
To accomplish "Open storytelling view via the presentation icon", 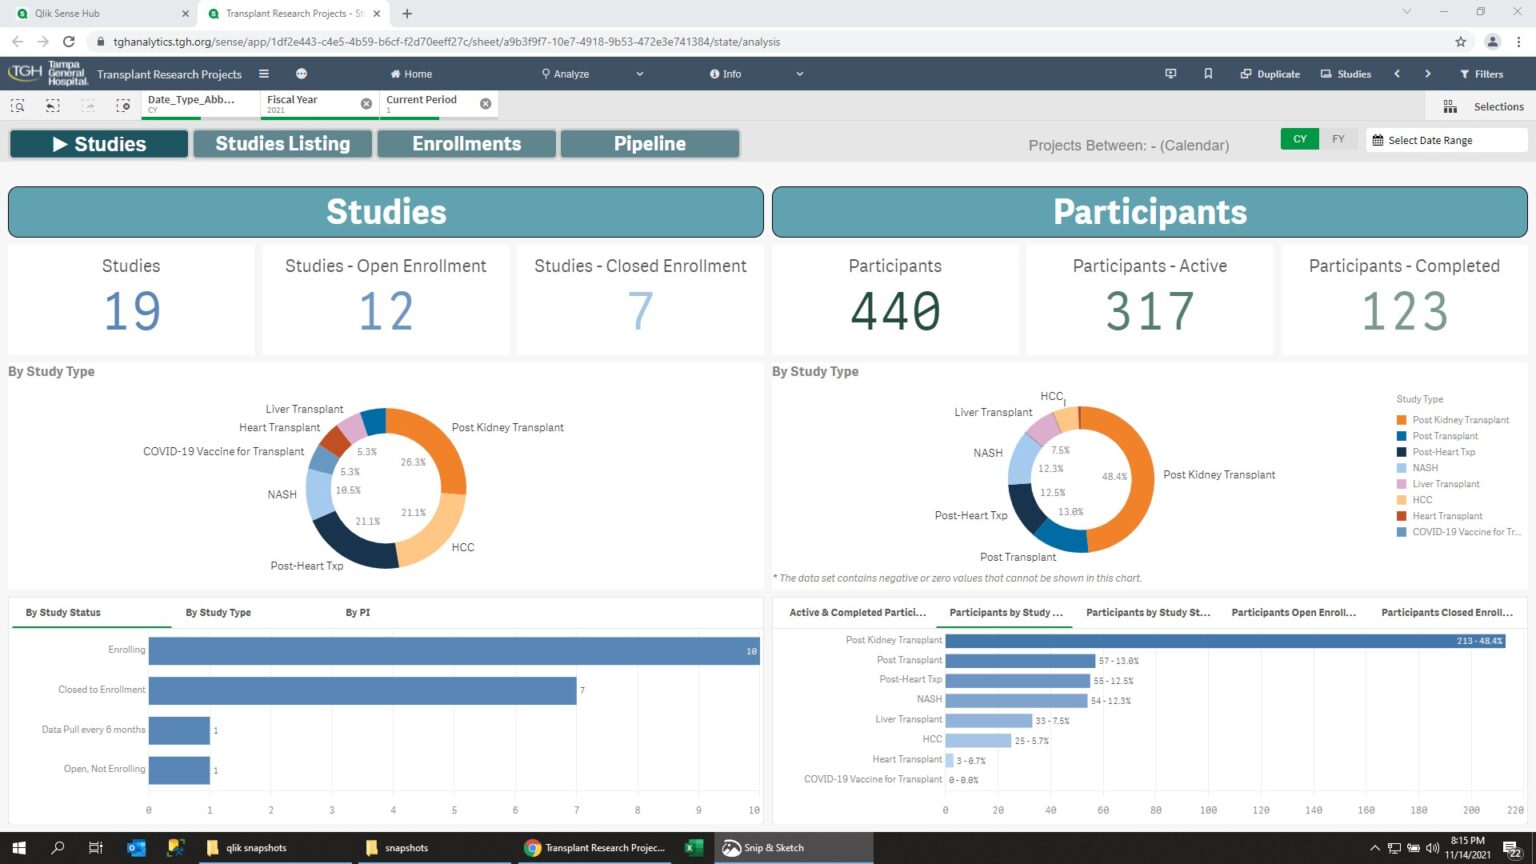I will point(1170,73).
